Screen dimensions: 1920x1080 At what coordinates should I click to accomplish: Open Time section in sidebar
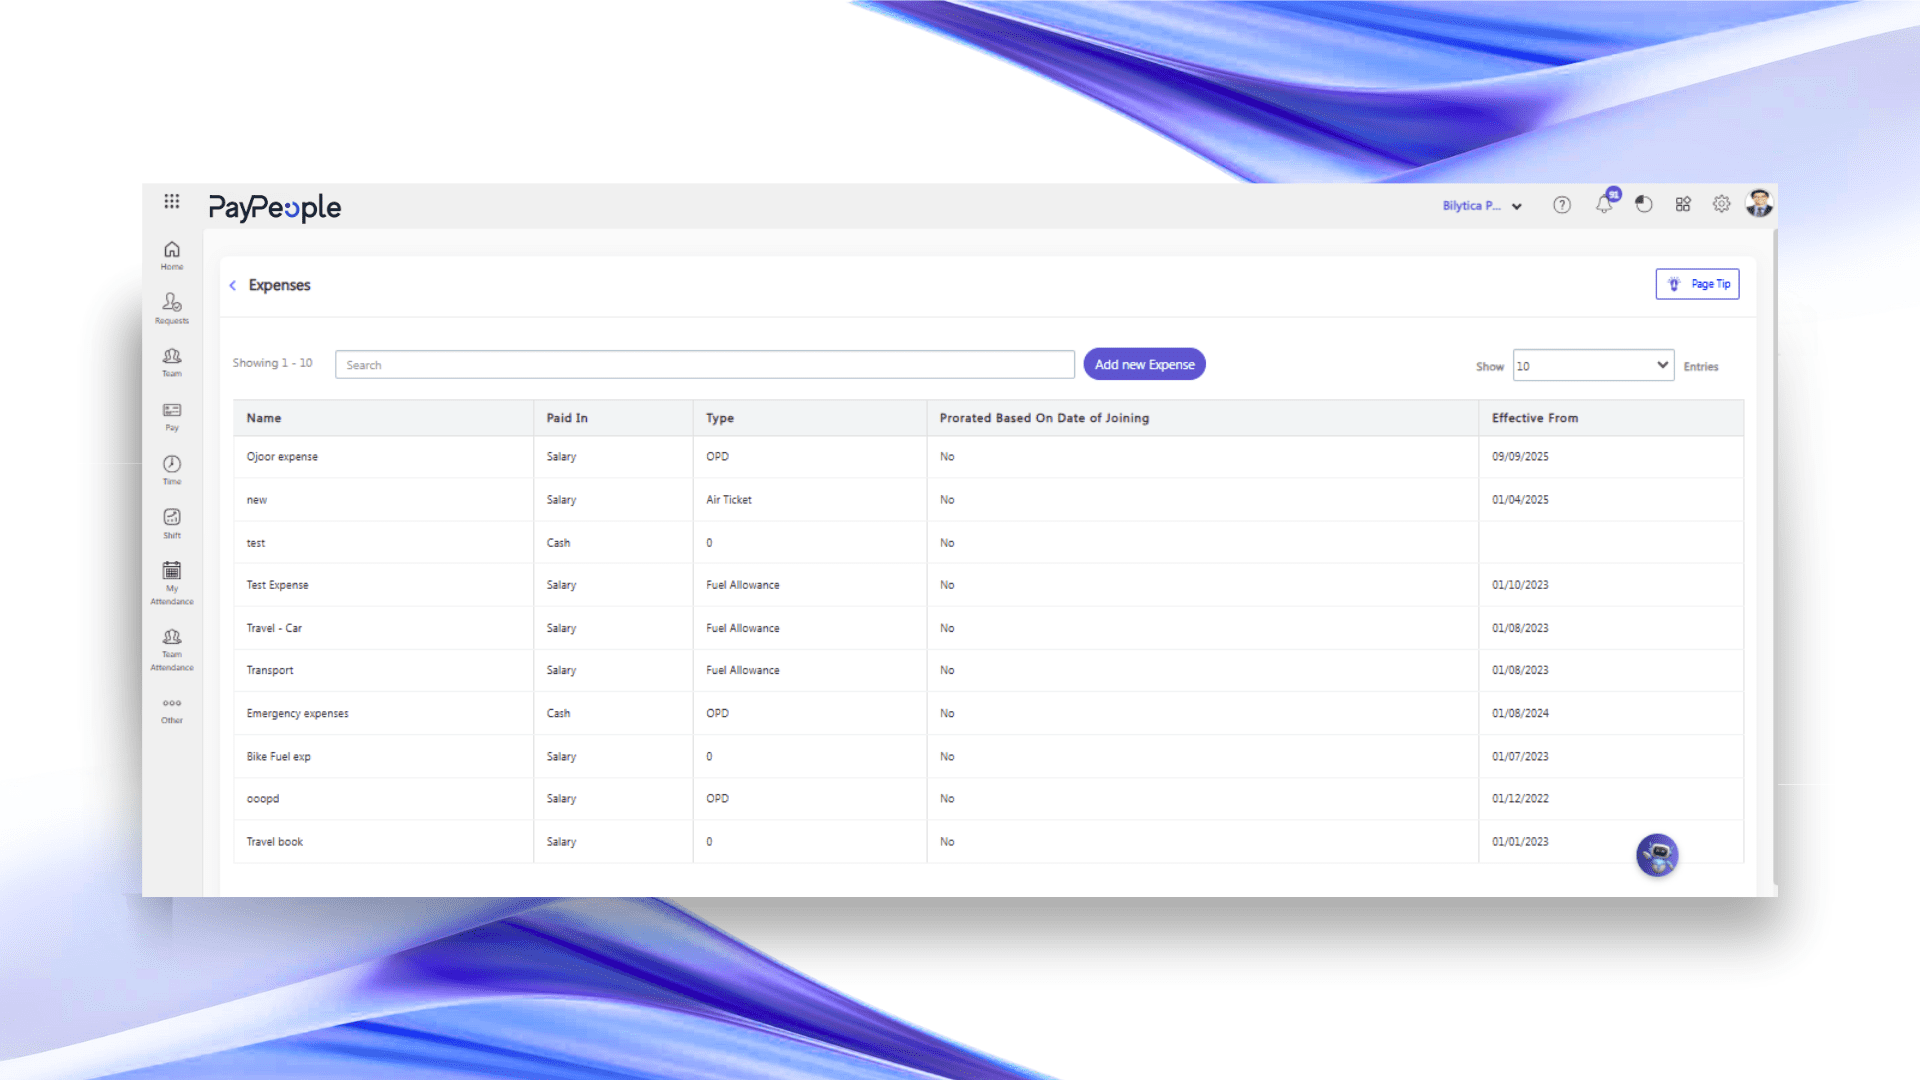pyautogui.click(x=172, y=468)
